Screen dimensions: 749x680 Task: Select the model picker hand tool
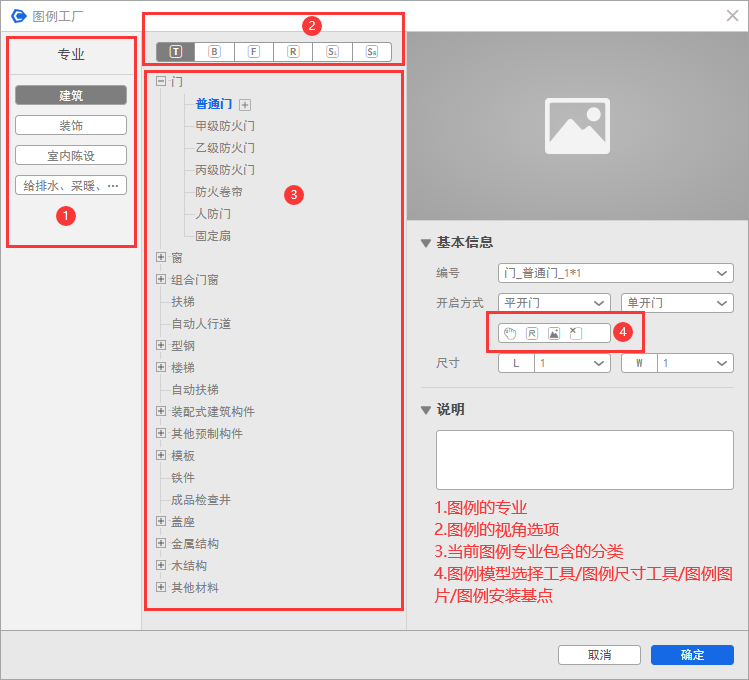click(x=510, y=333)
